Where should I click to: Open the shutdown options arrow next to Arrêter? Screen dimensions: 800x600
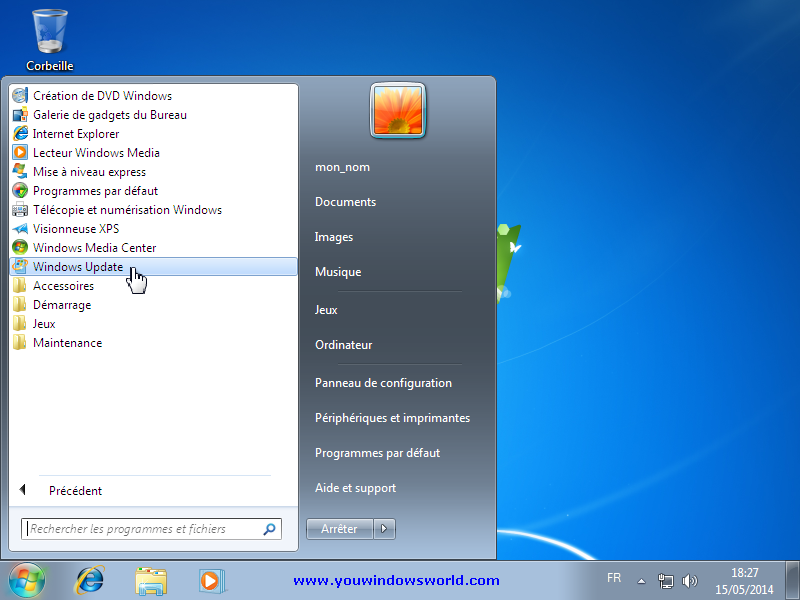click(384, 529)
